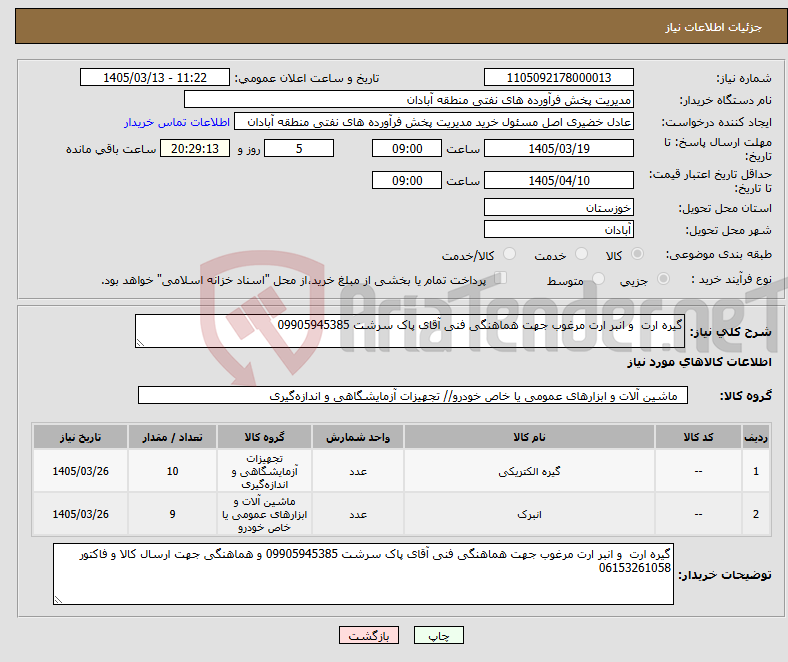Screen dimensions: 788x662
Task: Click the ماشین آلات و ابزارهای عمومی group cell
Action: pos(264,514)
